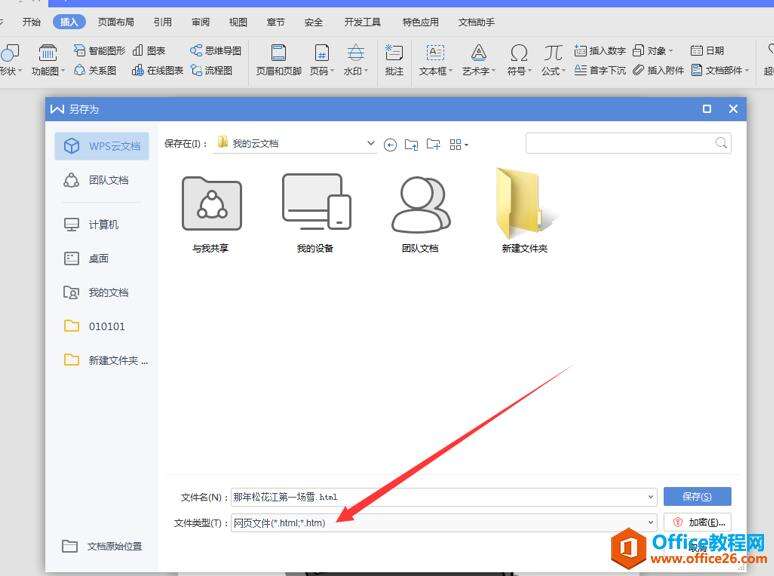
Task: Expand the 保存在 location dropdown
Action: [371, 143]
